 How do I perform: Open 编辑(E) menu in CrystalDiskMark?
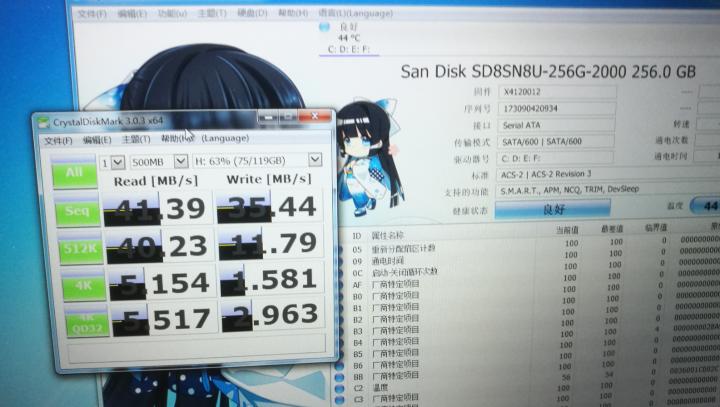(97, 140)
